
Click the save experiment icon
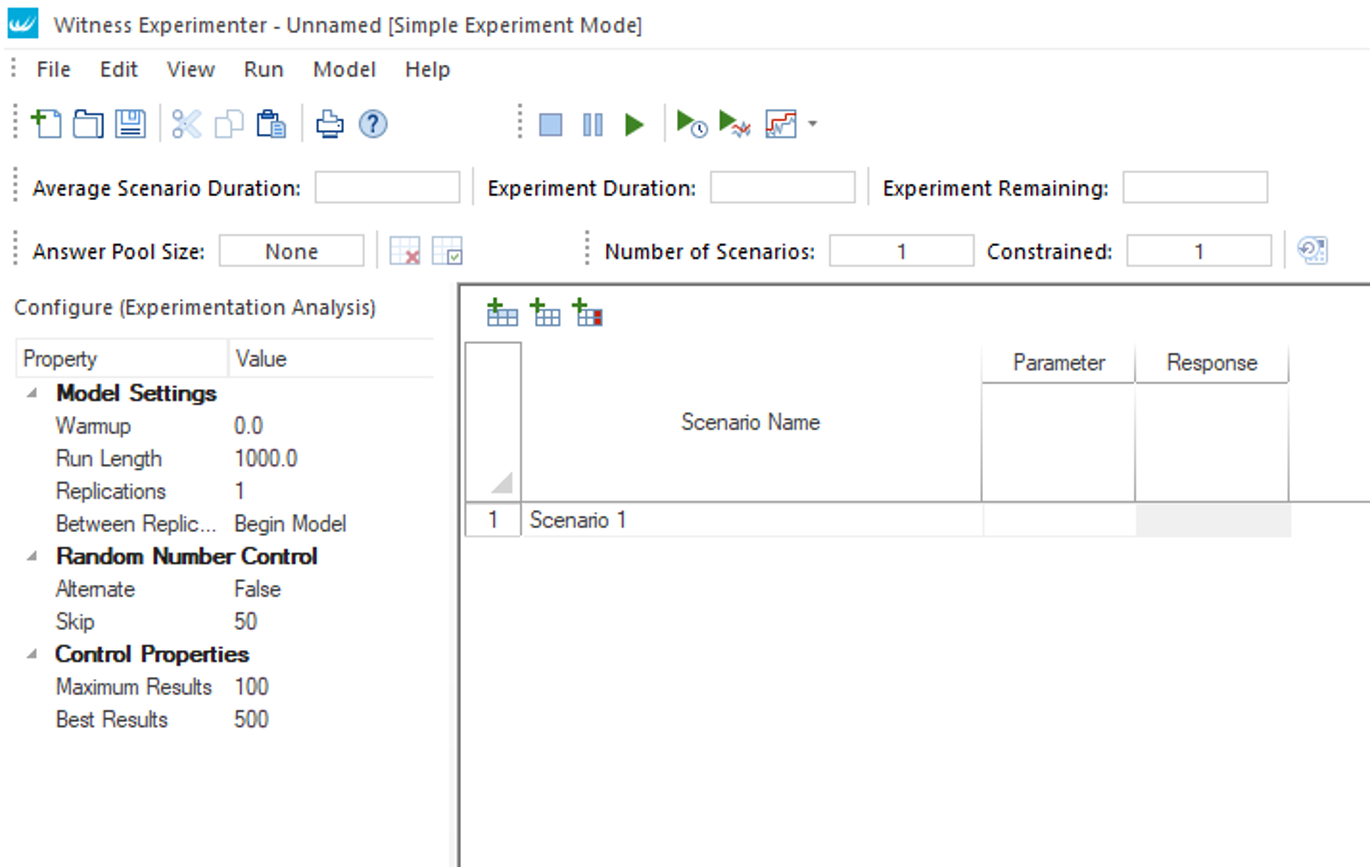click(130, 124)
